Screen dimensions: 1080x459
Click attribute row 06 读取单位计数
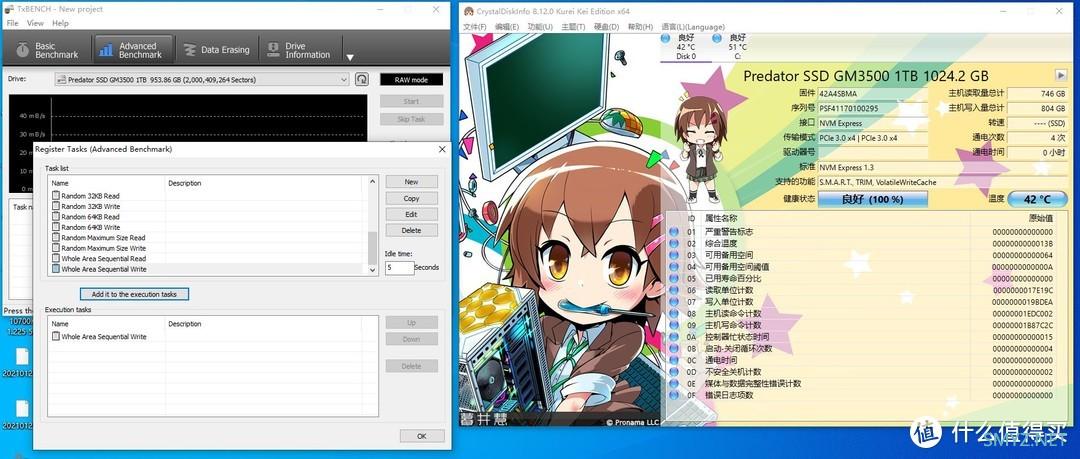pyautogui.click(x=868, y=290)
